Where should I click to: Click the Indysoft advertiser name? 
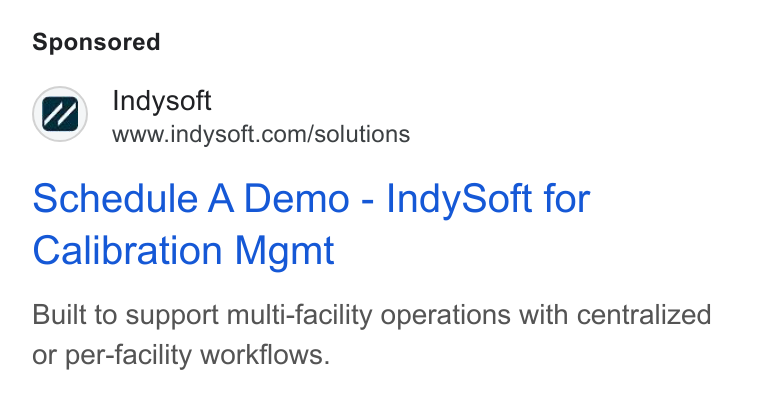coord(161,101)
